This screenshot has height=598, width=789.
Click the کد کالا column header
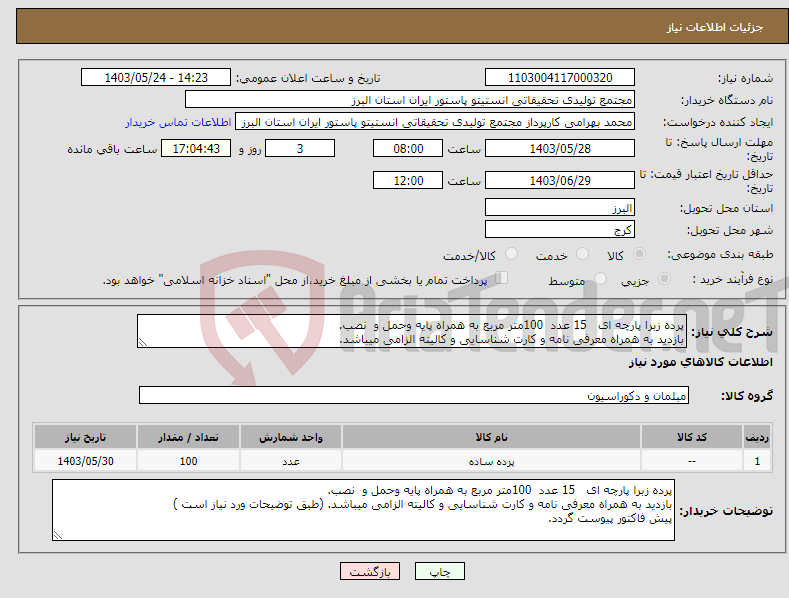pyautogui.click(x=692, y=437)
